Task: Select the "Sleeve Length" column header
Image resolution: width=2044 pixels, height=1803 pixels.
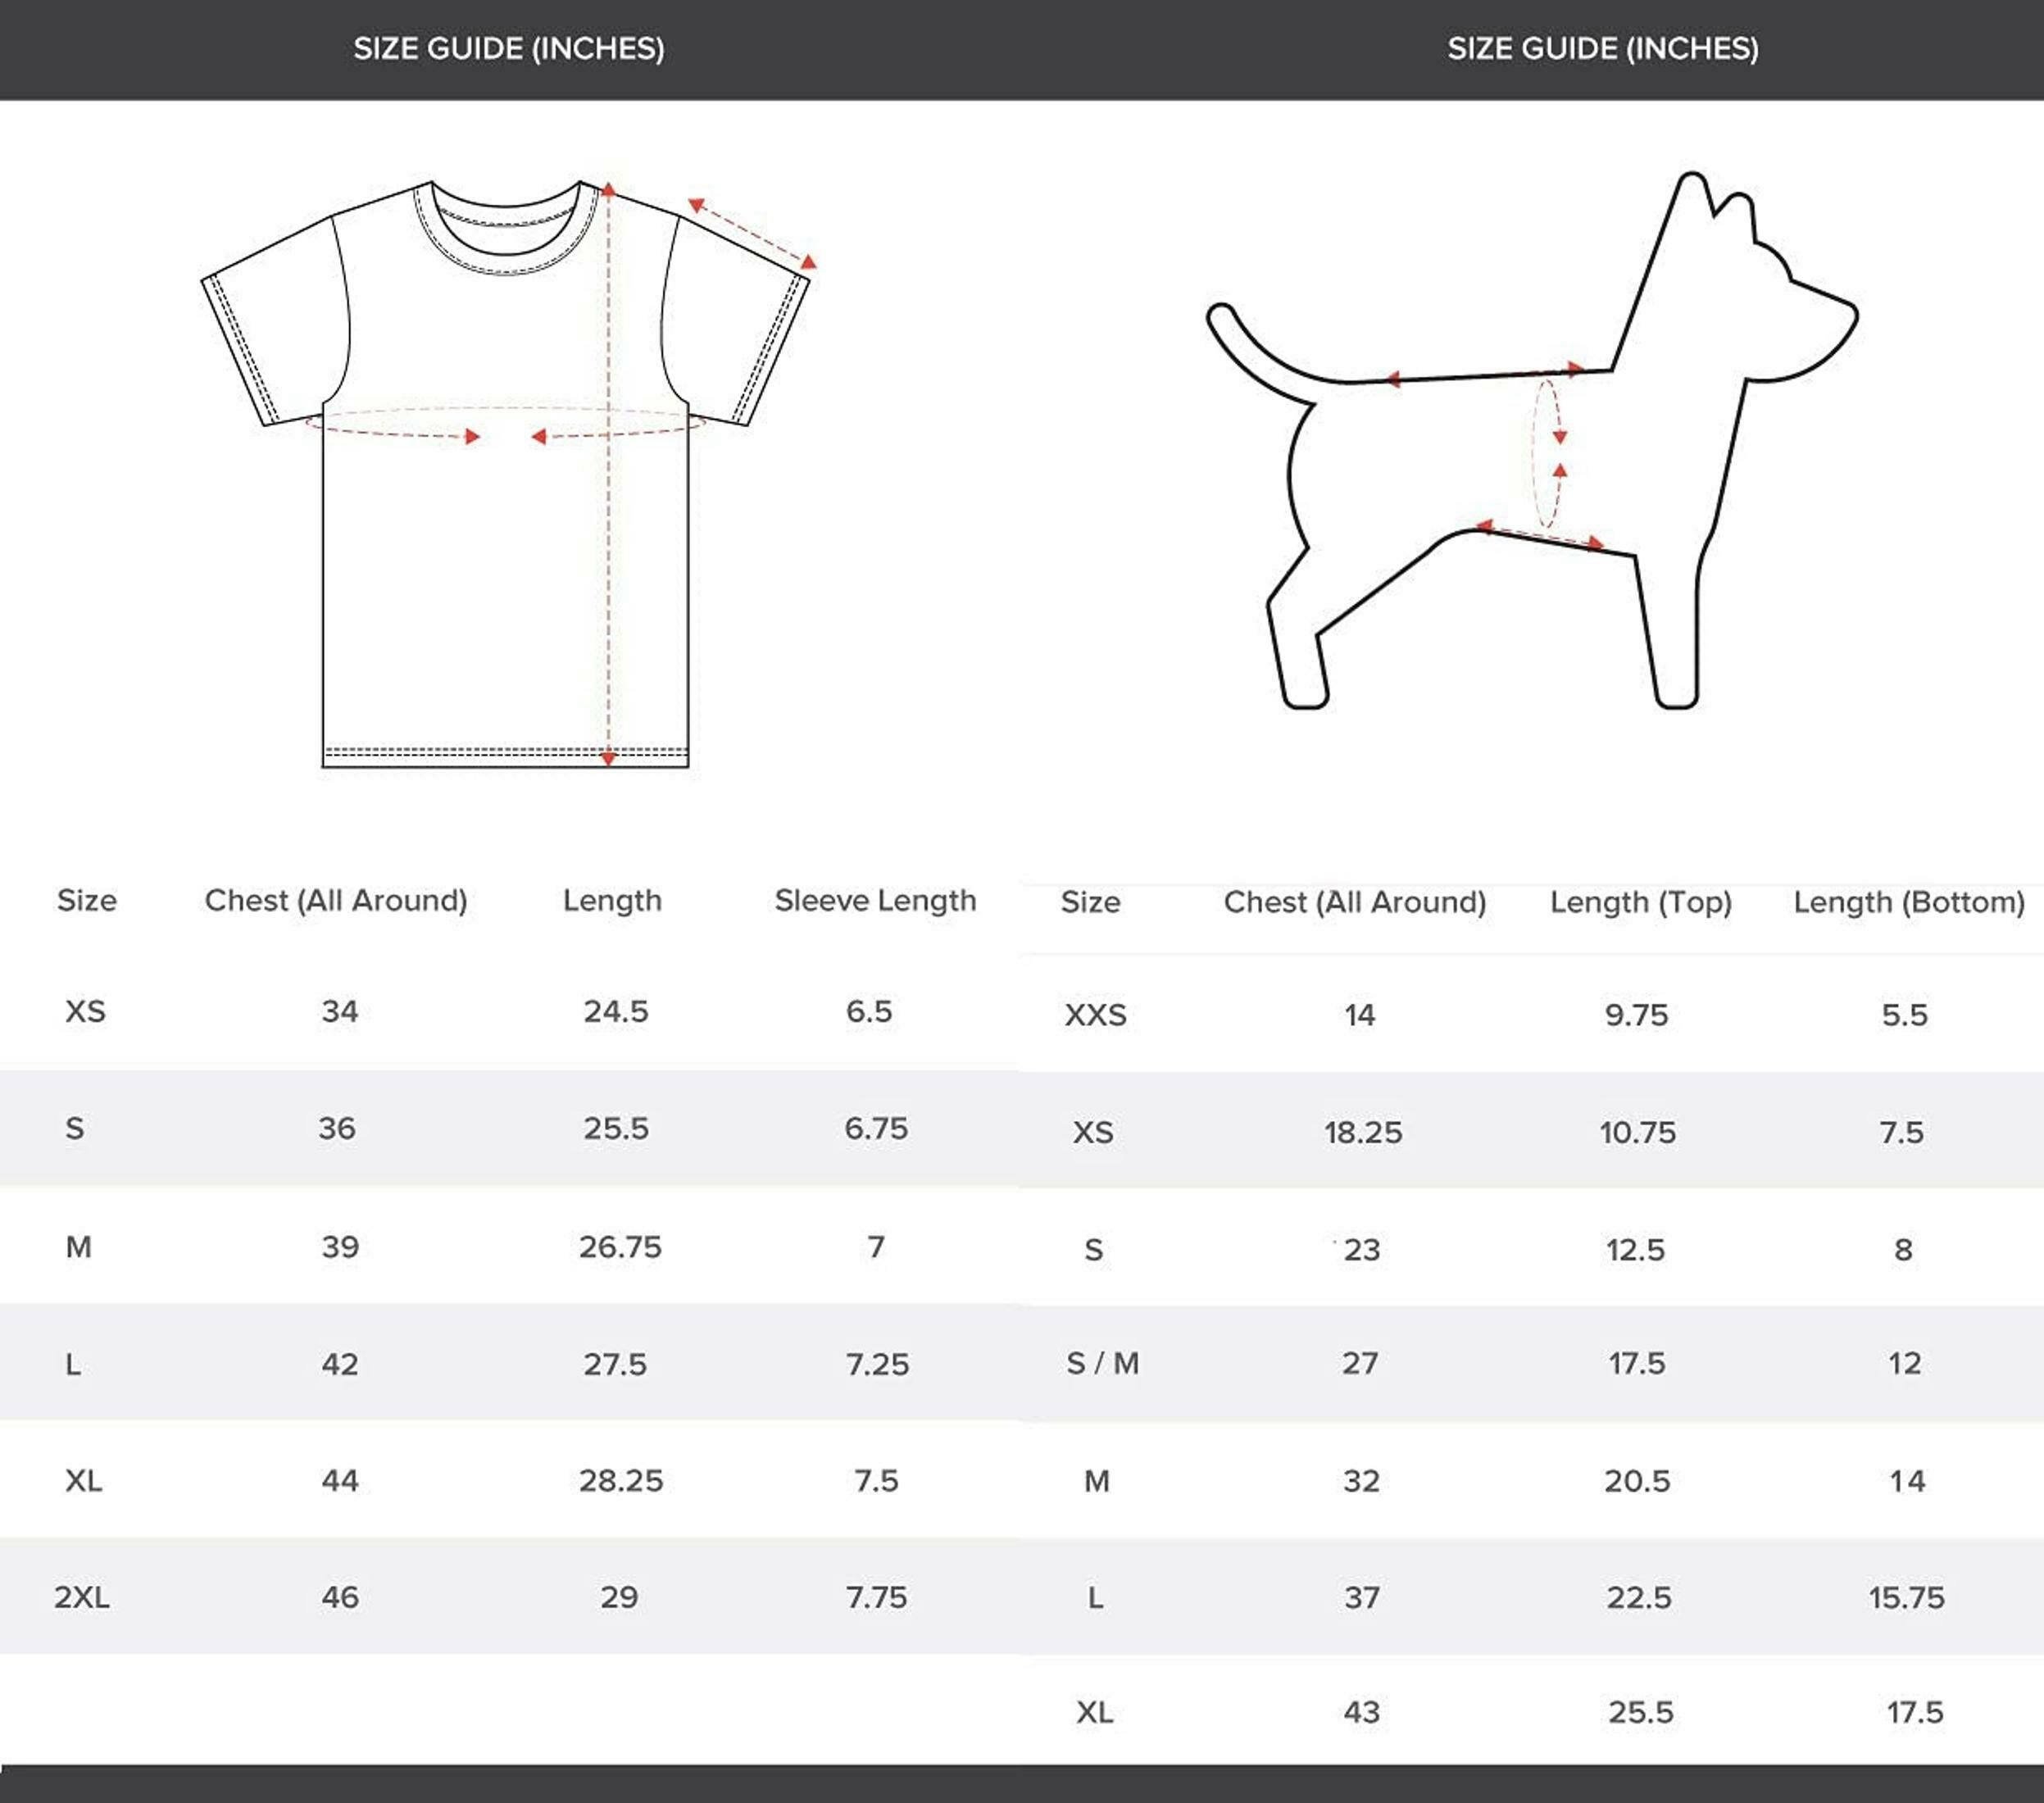Action: click(x=875, y=900)
